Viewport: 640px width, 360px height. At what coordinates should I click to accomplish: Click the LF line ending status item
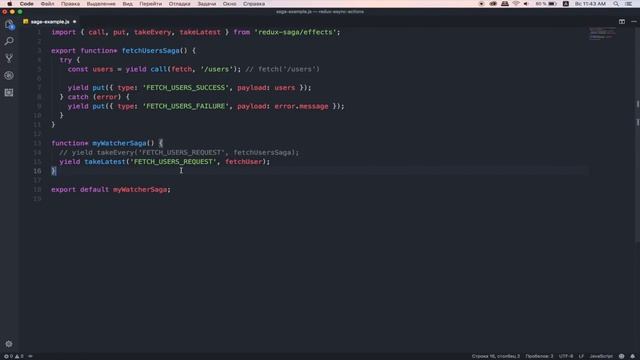click(x=581, y=356)
